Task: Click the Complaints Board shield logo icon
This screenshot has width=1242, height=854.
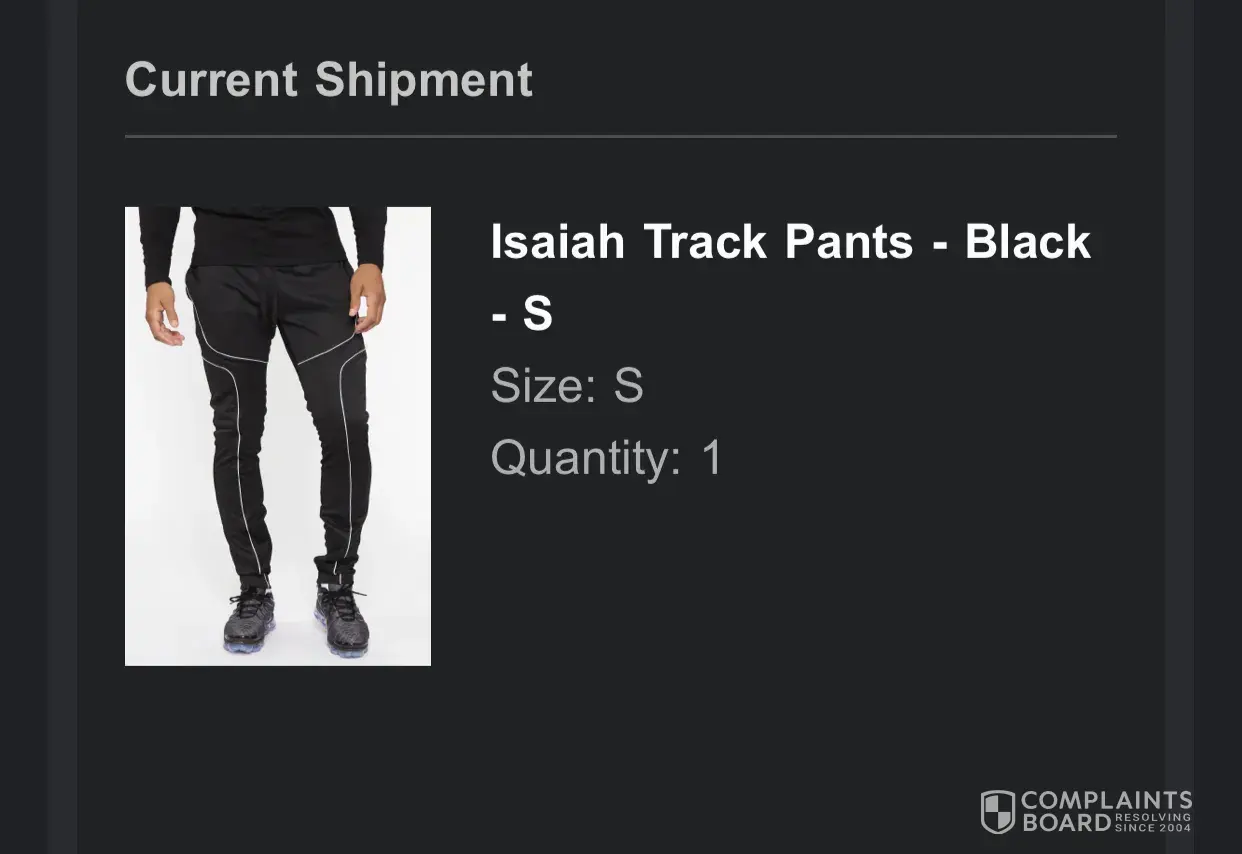Action: 997,811
